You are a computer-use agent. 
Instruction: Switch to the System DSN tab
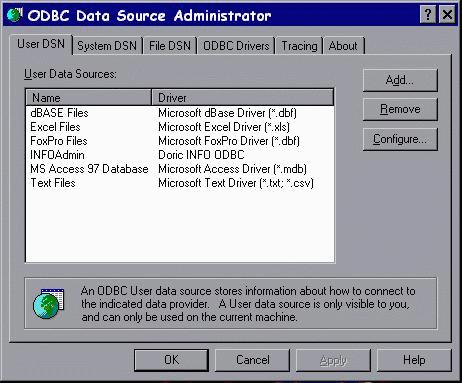[x=107, y=46]
